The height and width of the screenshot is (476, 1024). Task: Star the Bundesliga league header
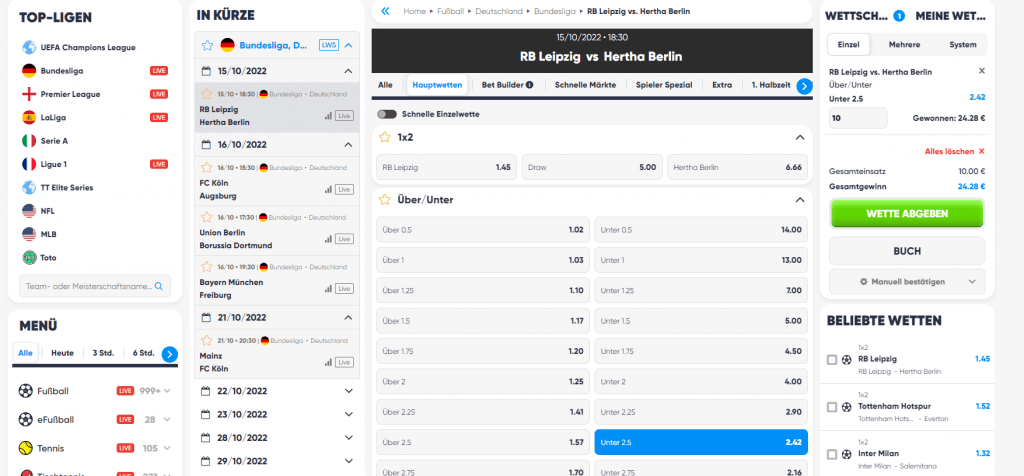click(x=207, y=45)
